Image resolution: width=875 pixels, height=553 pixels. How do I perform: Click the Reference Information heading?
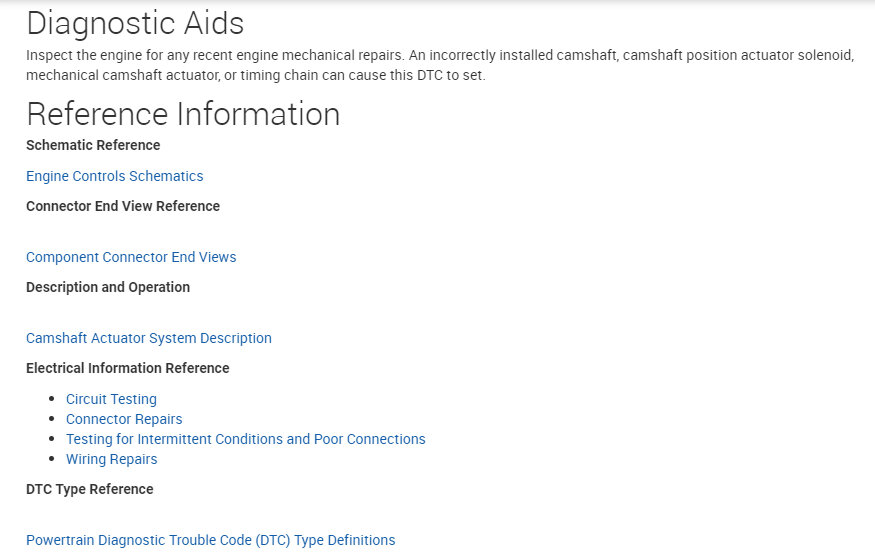click(x=183, y=114)
